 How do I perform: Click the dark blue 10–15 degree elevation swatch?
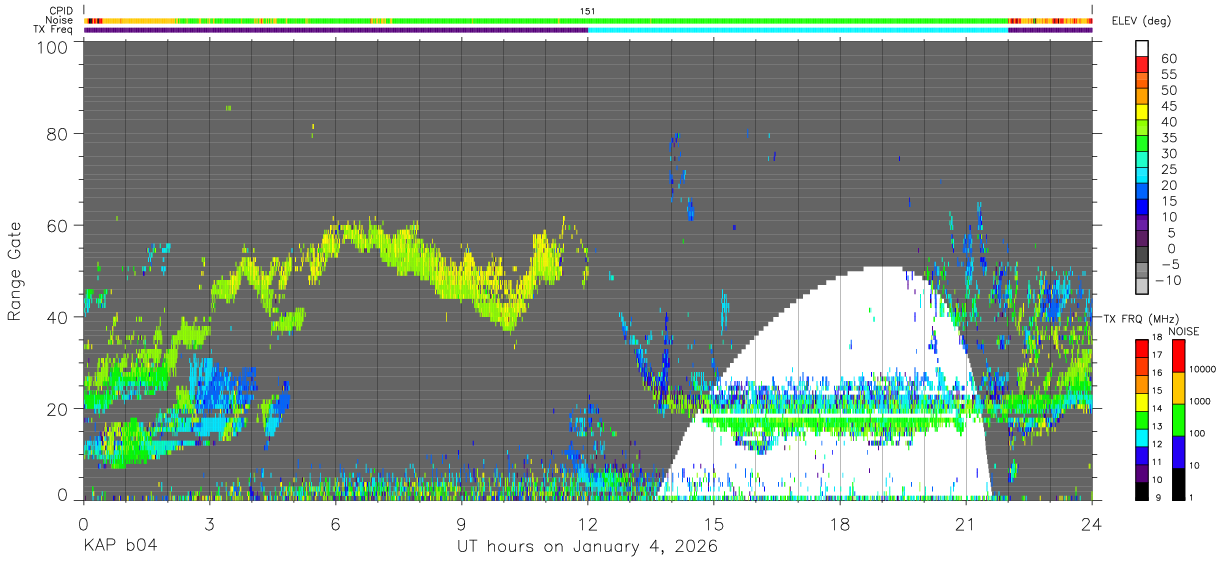pyautogui.click(x=1142, y=208)
